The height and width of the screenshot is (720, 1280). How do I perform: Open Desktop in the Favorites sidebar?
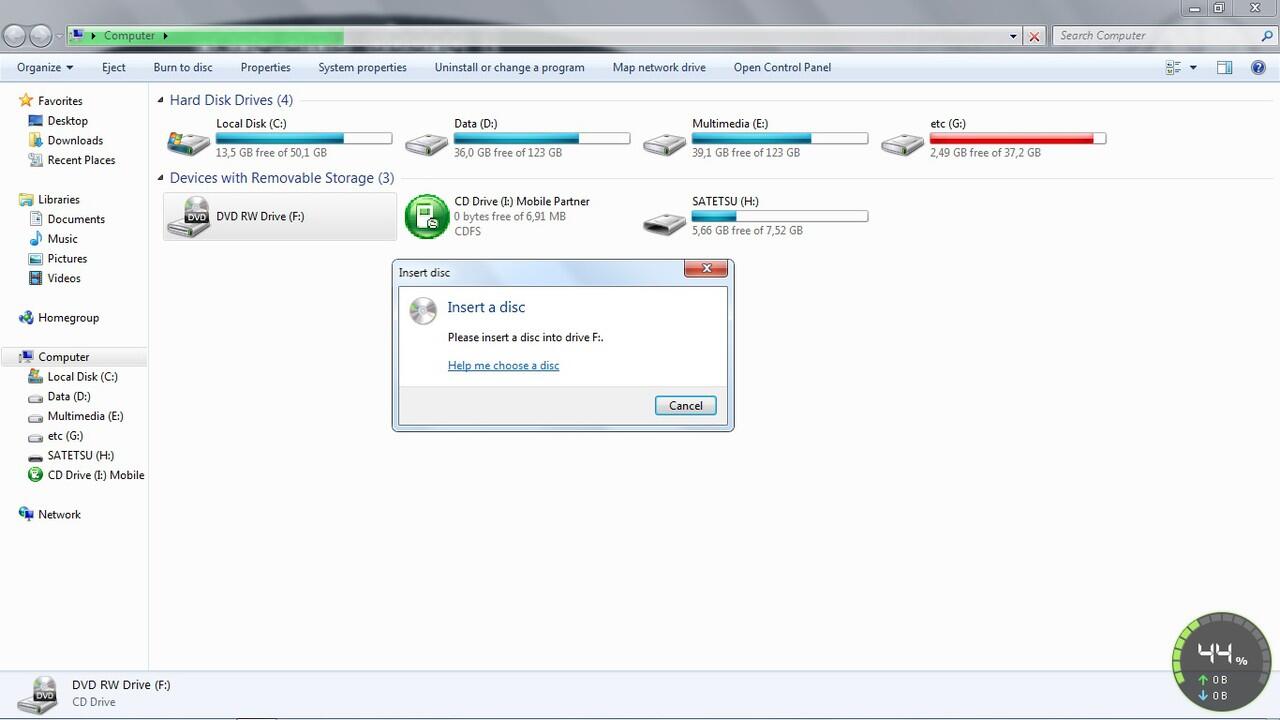[67, 121]
